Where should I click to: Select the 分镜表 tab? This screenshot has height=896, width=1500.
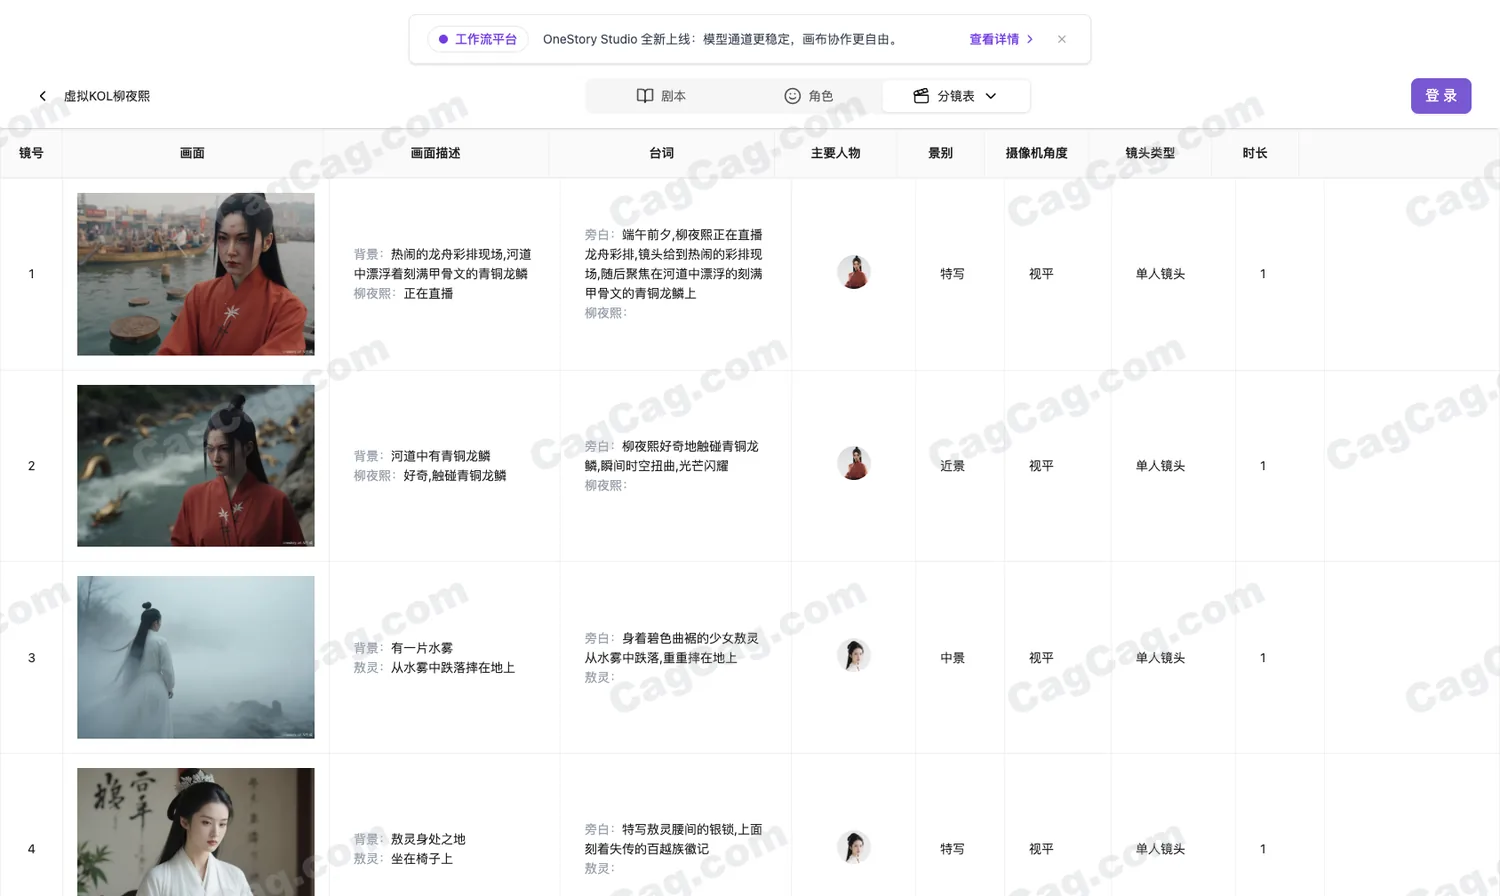[x=955, y=96]
